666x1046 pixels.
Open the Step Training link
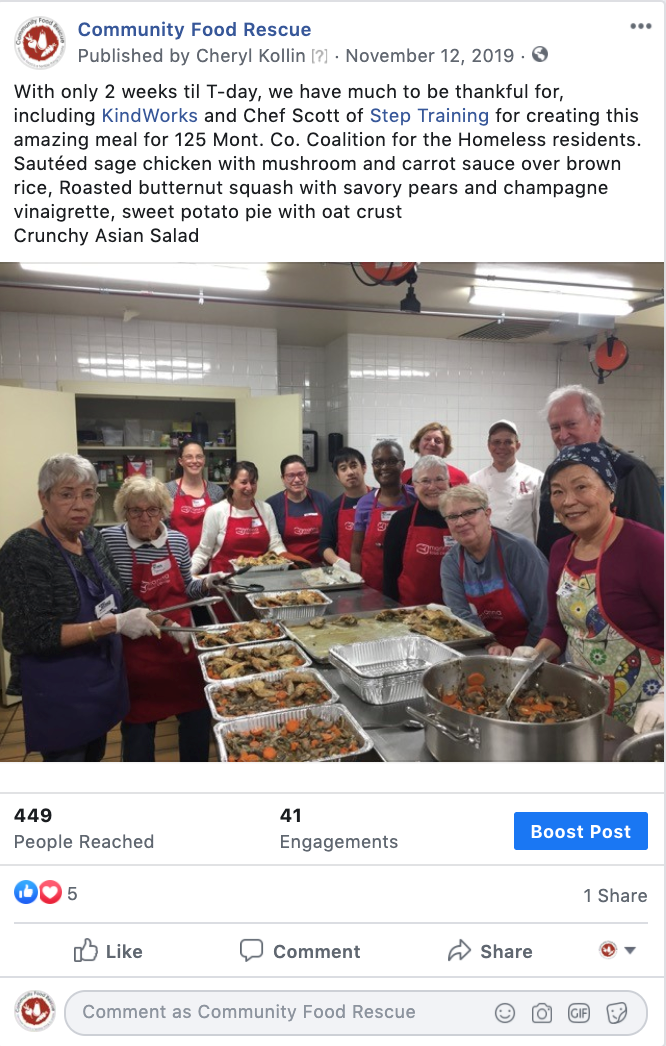(429, 116)
